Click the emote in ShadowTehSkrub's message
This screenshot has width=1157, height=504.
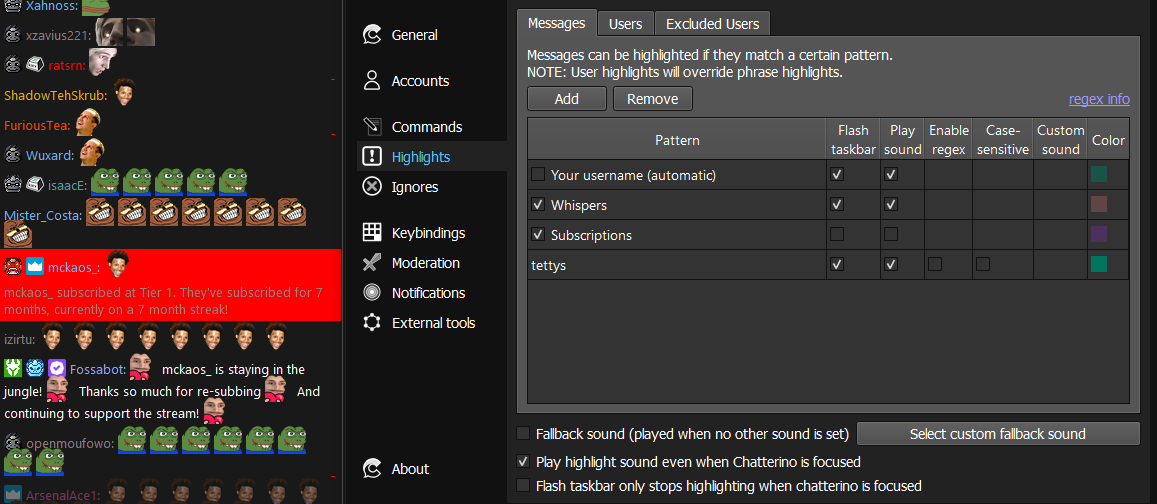click(x=123, y=92)
